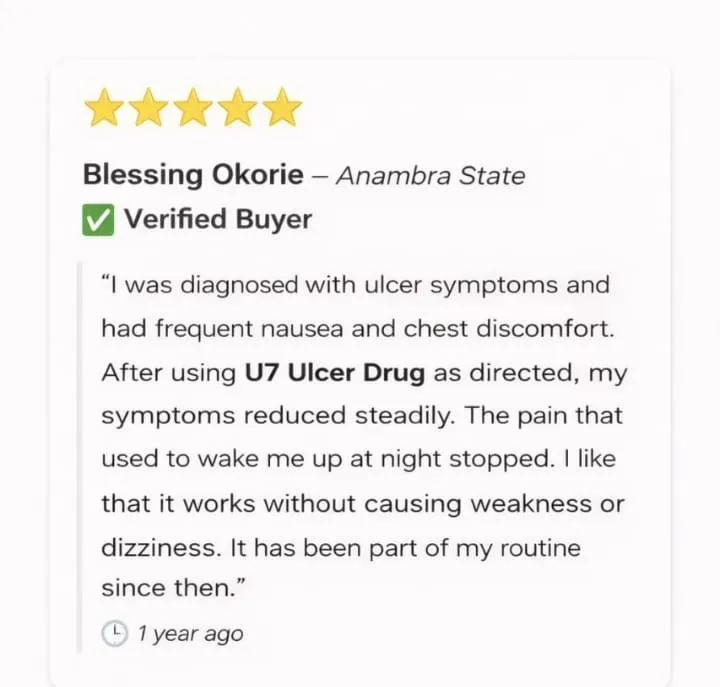Click the "1 year ago" timestamp
This screenshot has height=687, width=720.
190,633
